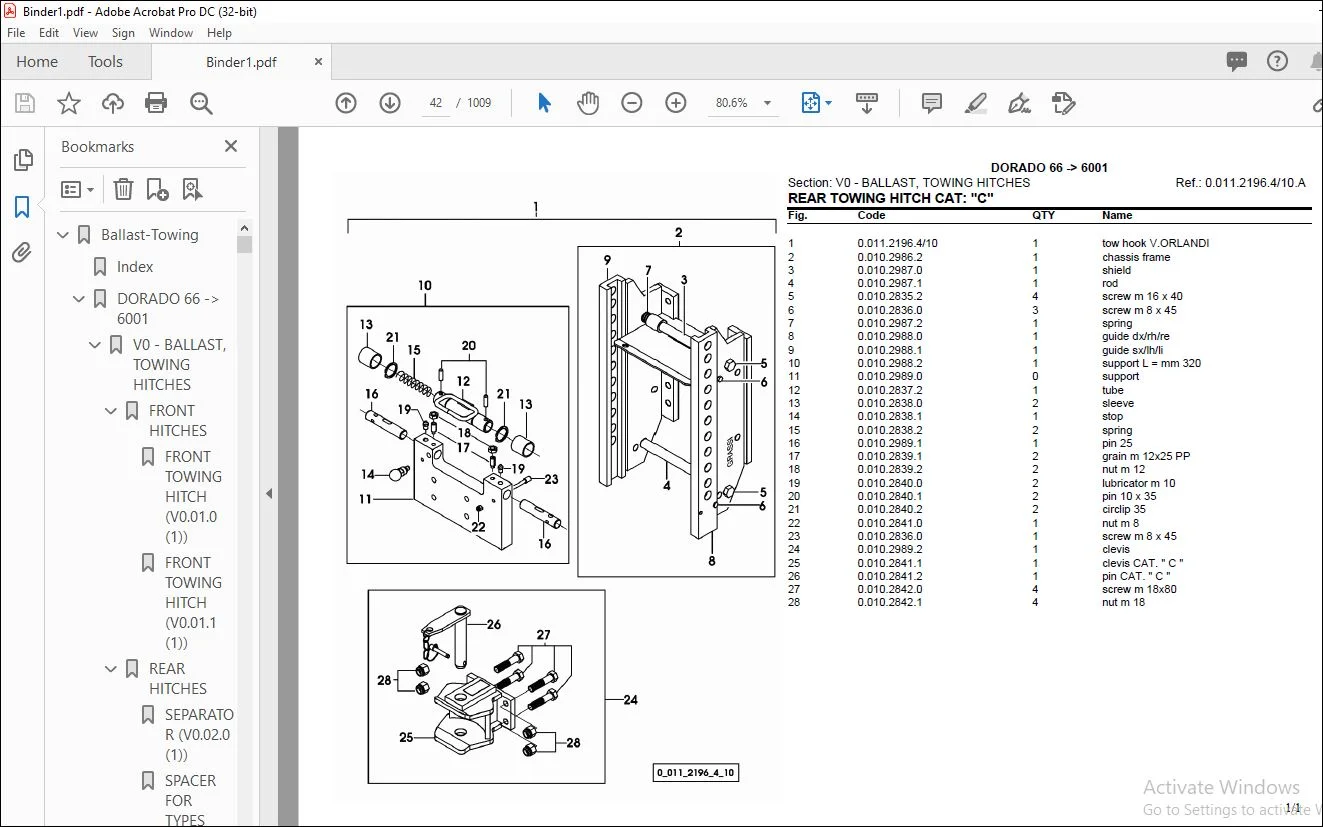Collapse the FRONT HITCHES bookmark chevron
This screenshot has width=1323, height=827.
coord(112,411)
